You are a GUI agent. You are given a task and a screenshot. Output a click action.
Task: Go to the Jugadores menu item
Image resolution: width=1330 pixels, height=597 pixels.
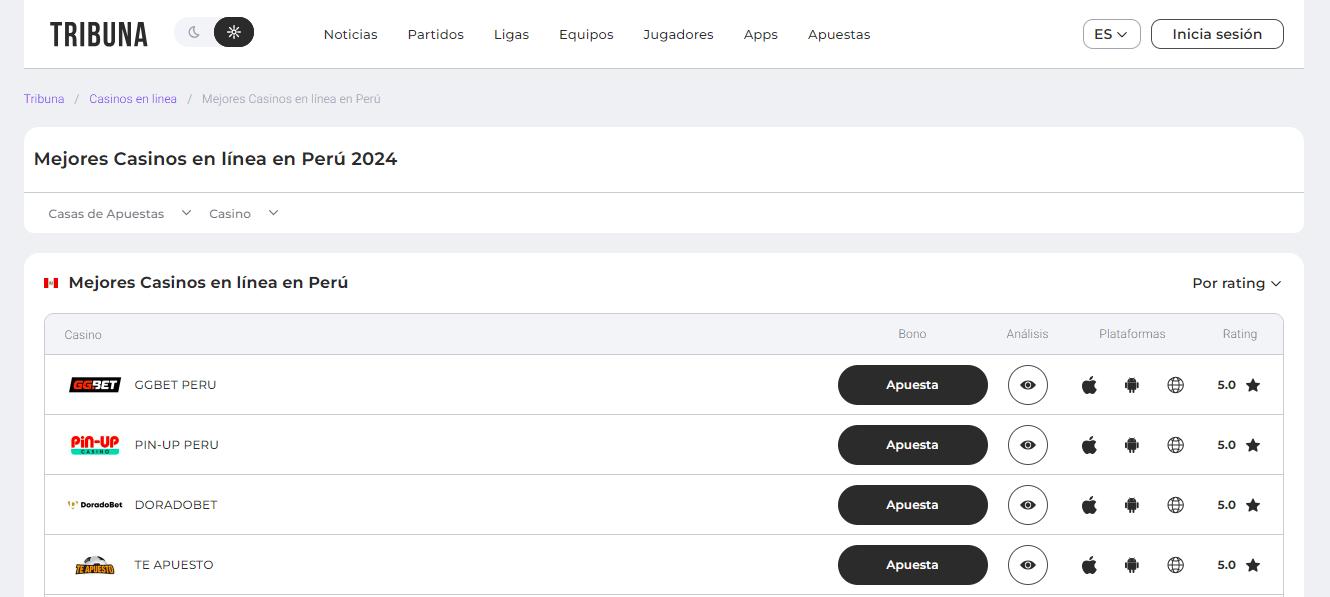pyautogui.click(x=678, y=34)
